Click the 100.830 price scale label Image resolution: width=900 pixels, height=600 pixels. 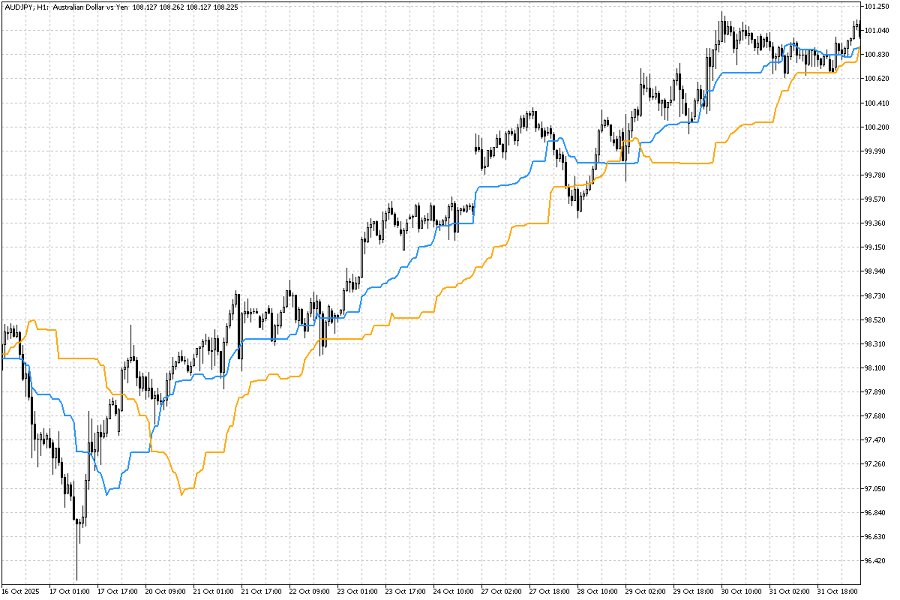click(x=876, y=55)
